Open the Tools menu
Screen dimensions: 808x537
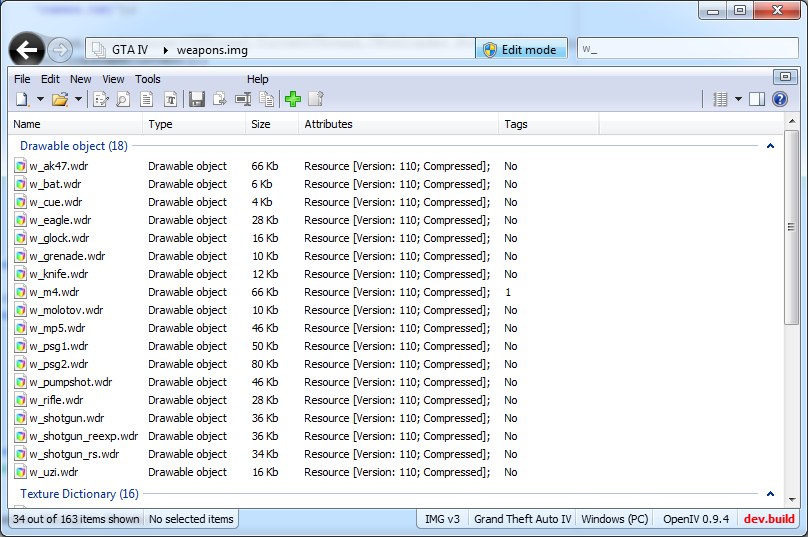click(148, 79)
